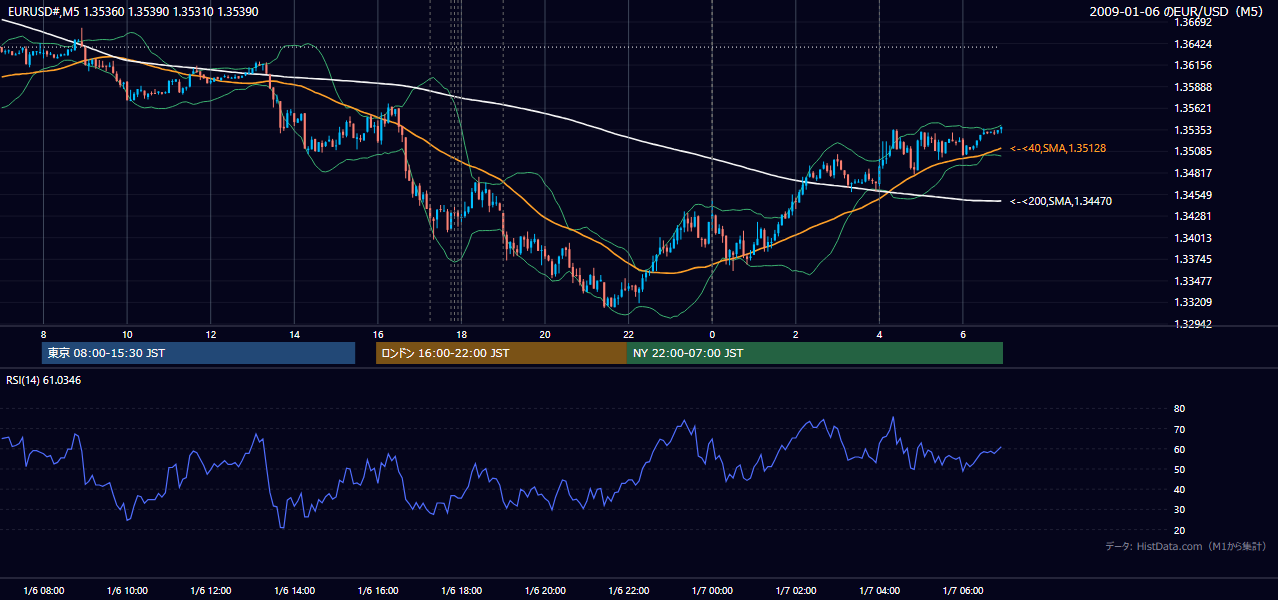Click the bottom timestamp 1/7 02:00

pos(795,591)
